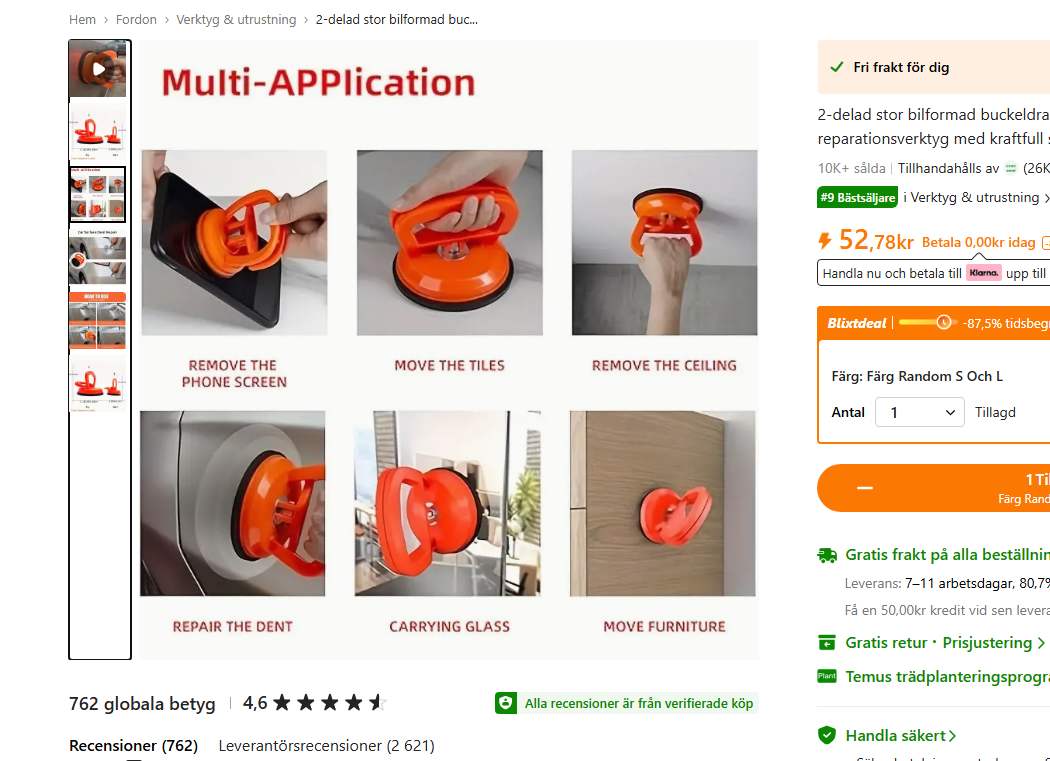Click the Gratis retur box icon
This screenshot has width=1050, height=761.
[827, 642]
